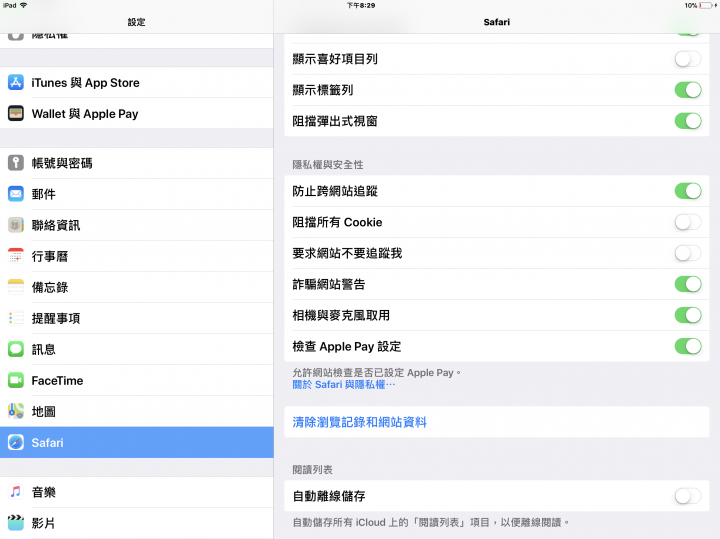Tap the 隱私權與安全性 section header
Image resolution: width=720 pixels, height=539 pixels.
pos(328,164)
